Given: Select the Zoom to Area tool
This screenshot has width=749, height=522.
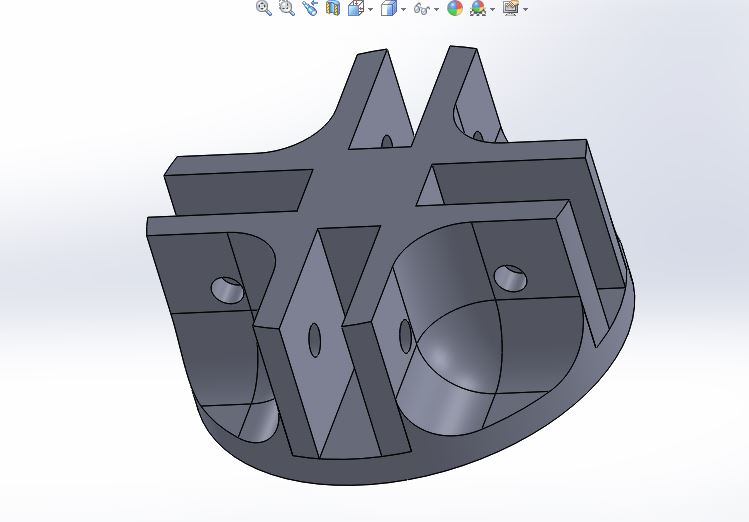Looking at the screenshot, I should (287, 8).
